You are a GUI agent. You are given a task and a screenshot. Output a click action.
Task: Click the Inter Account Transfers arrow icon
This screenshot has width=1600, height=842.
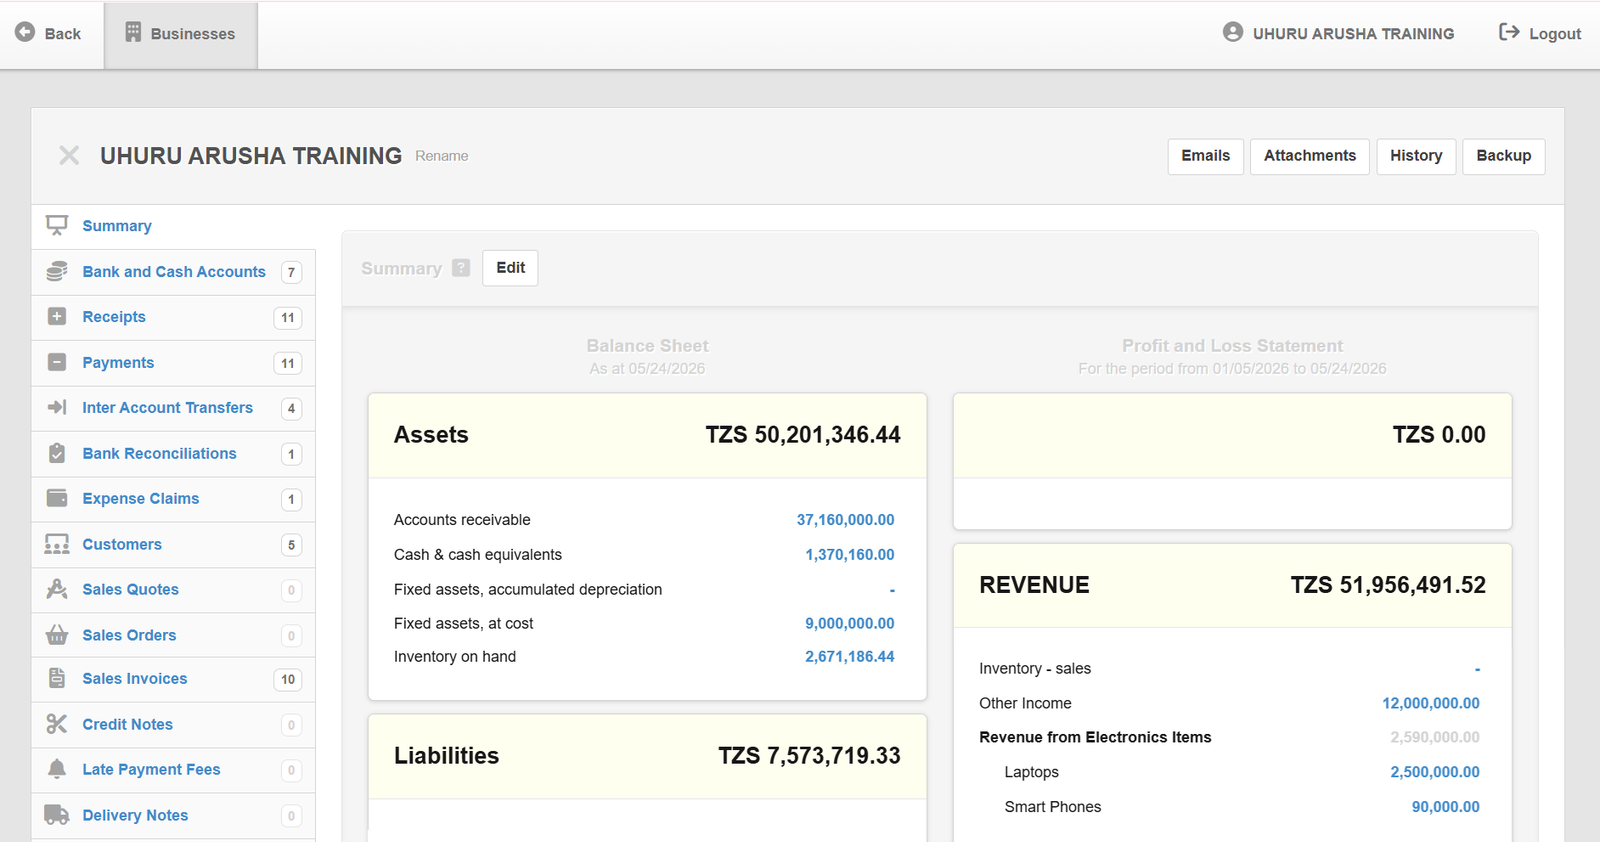tap(57, 407)
